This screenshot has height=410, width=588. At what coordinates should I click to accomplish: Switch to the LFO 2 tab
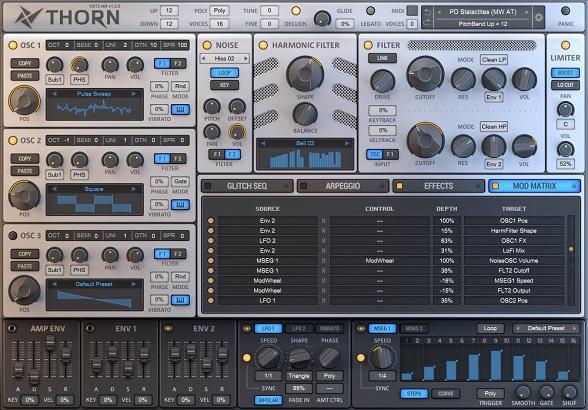(x=299, y=329)
